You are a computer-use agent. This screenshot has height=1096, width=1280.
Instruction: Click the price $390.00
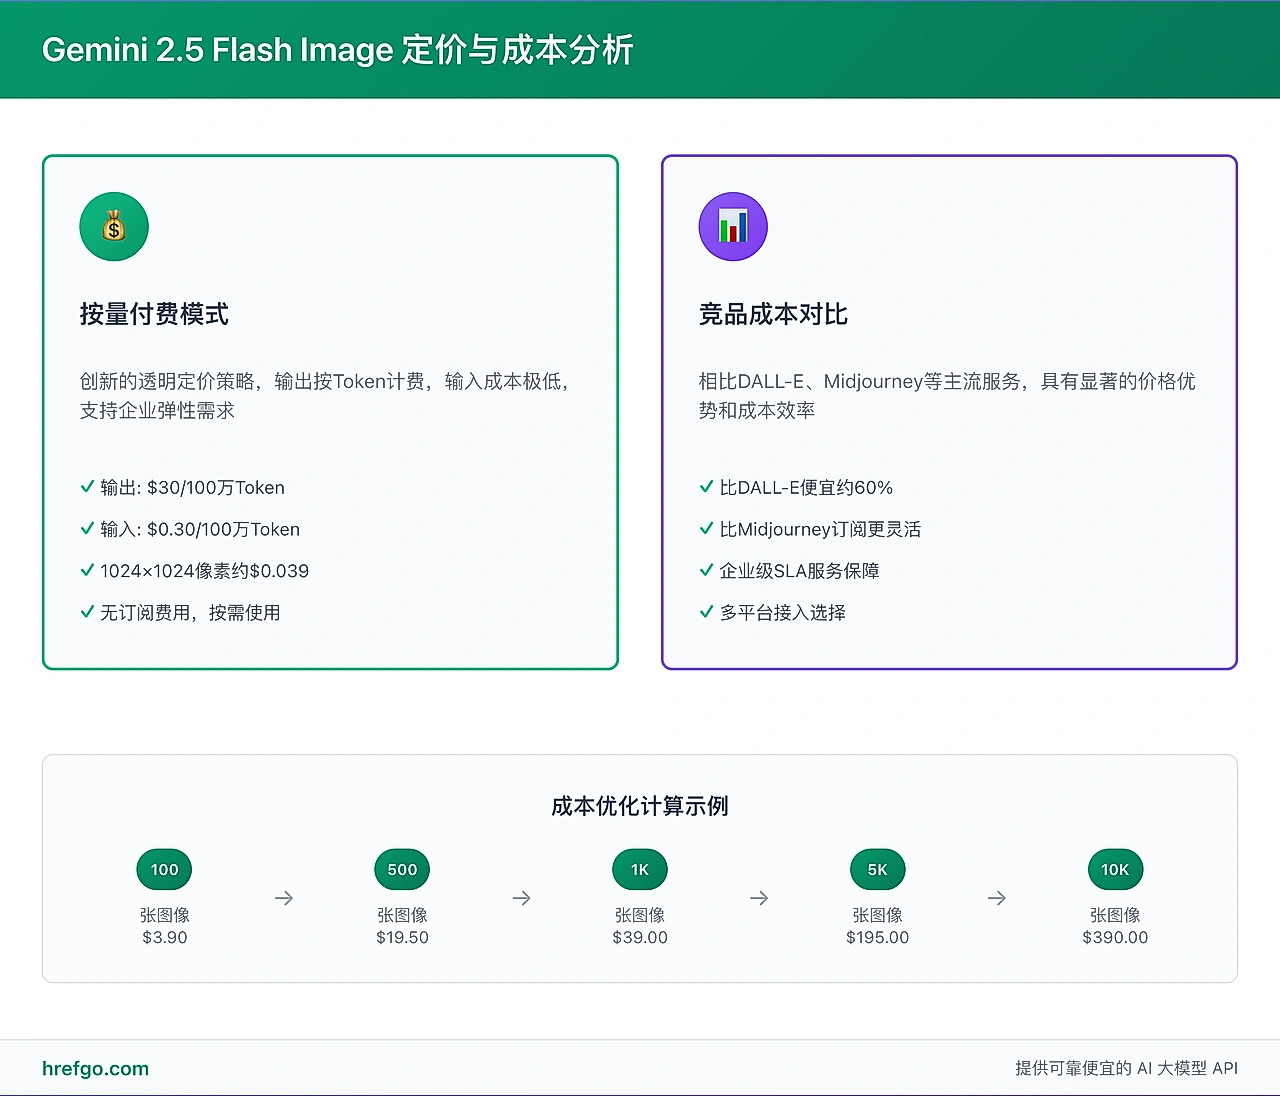[x=1115, y=937]
